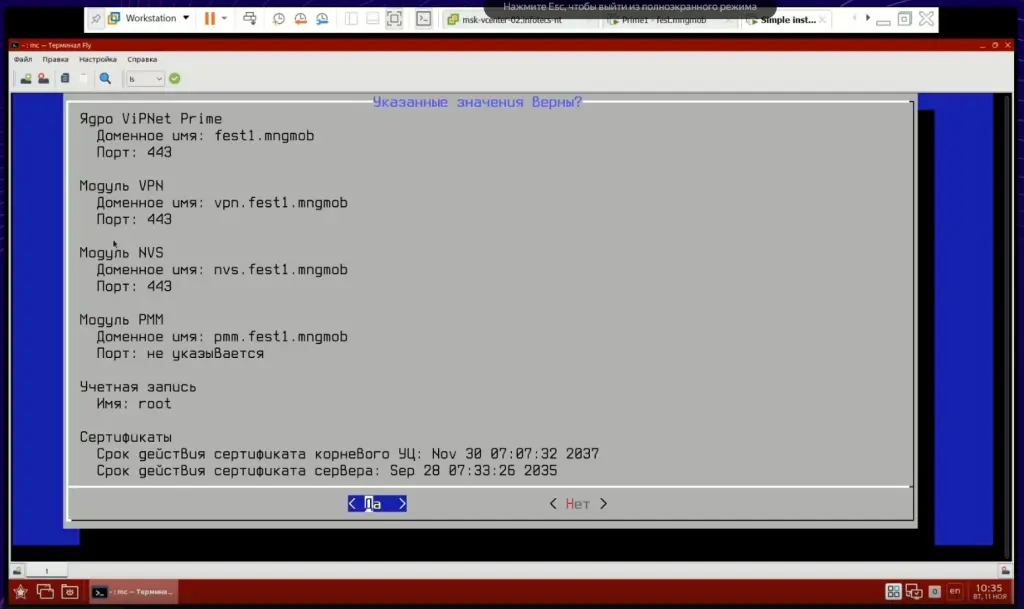Click the thumbnail bar layout icon
1024x609 pixels.
[x=372, y=19]
